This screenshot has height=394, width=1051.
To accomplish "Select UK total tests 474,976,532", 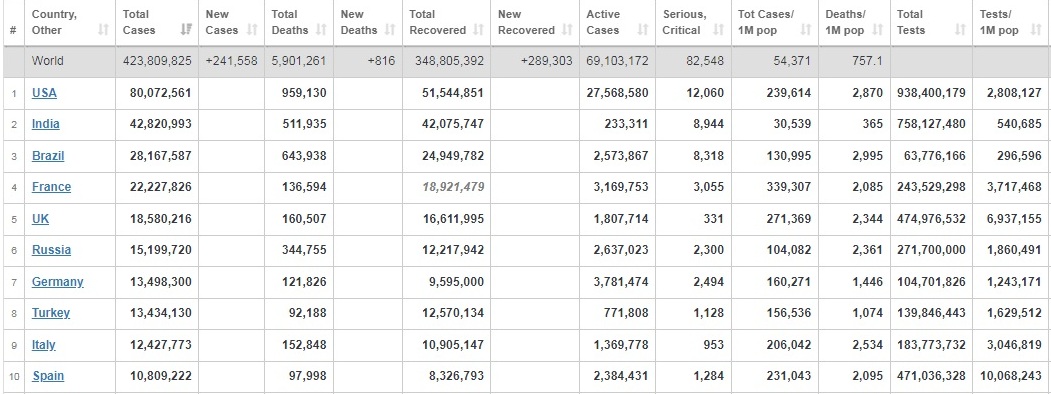I will pos(932,218).
